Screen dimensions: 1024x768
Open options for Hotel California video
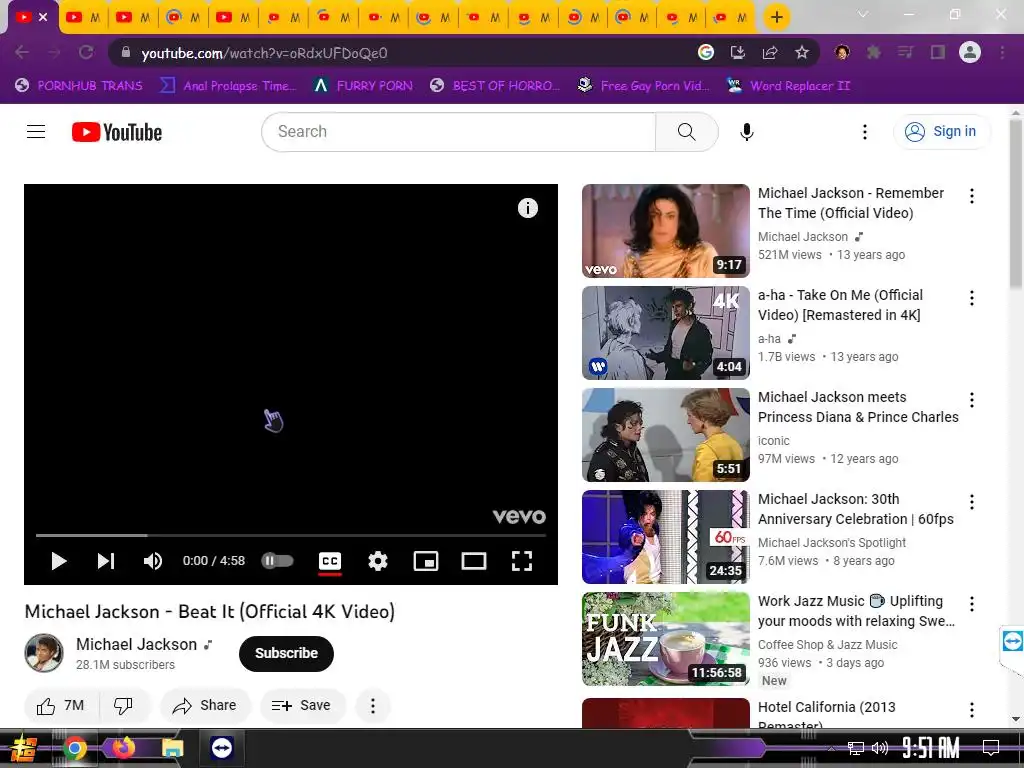click(x=972, y=710)
